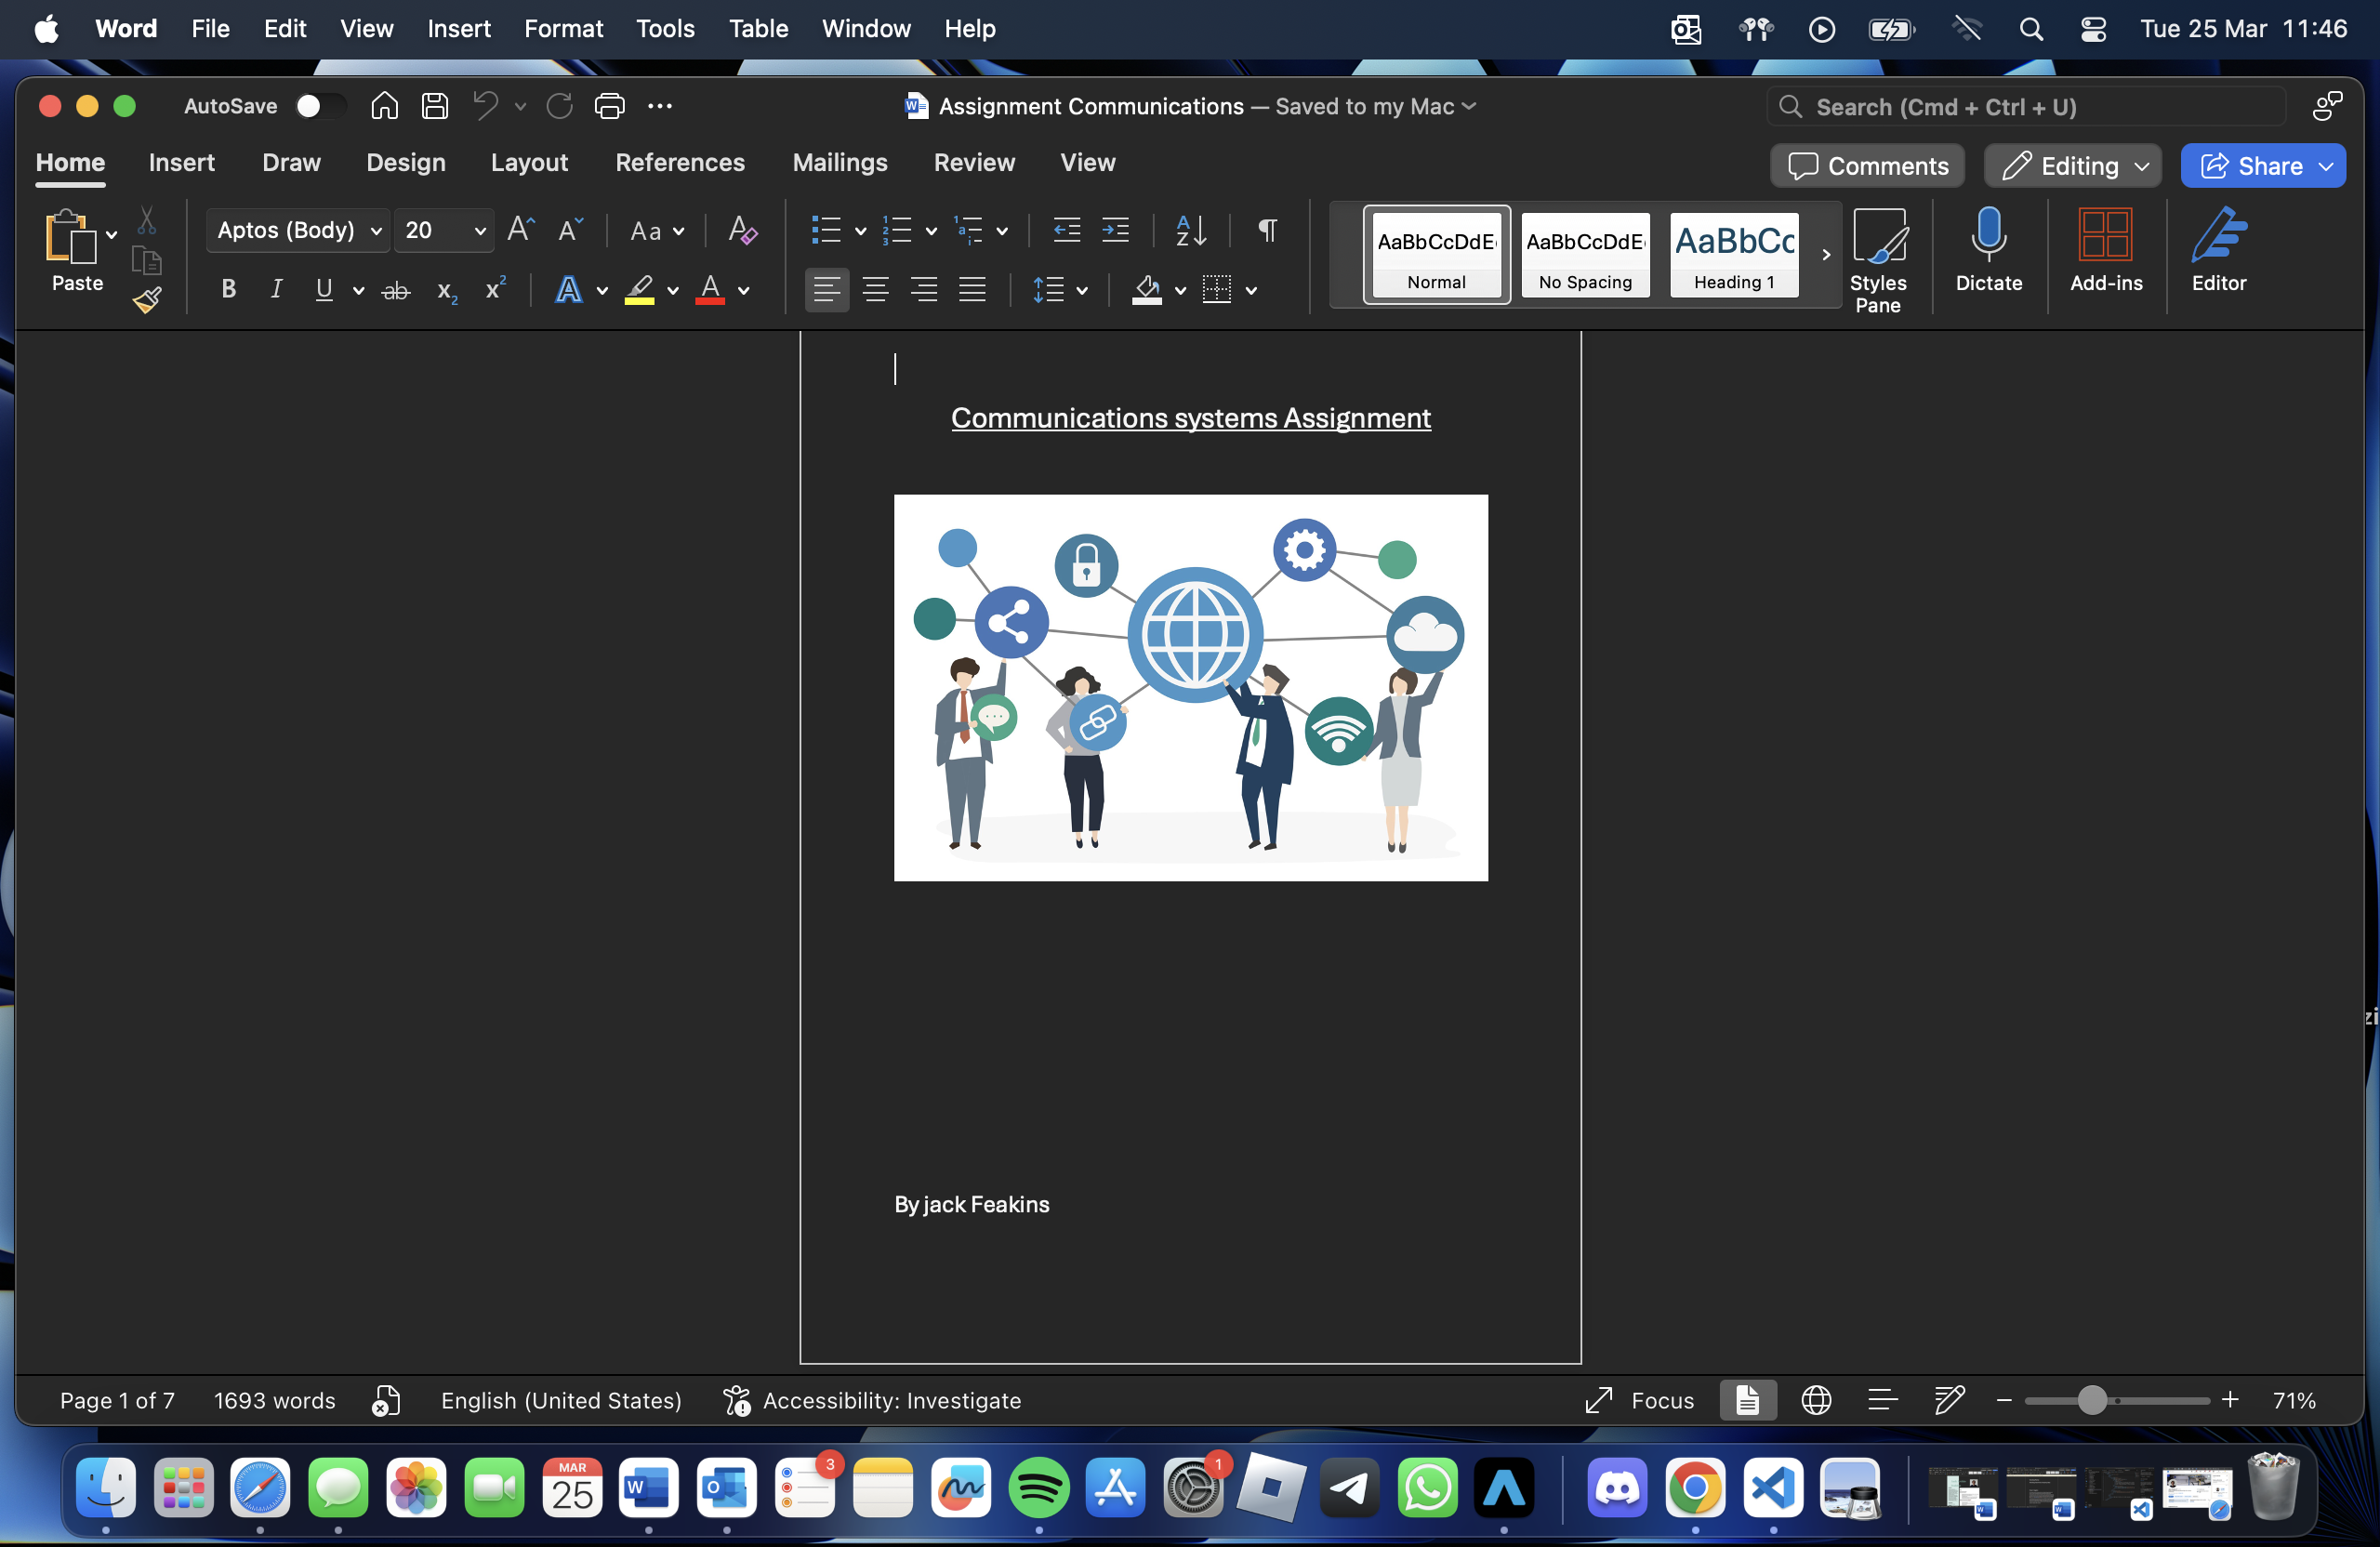Clear all formatting with eraser A icon

pyautogui.click(x=742, y=230)
